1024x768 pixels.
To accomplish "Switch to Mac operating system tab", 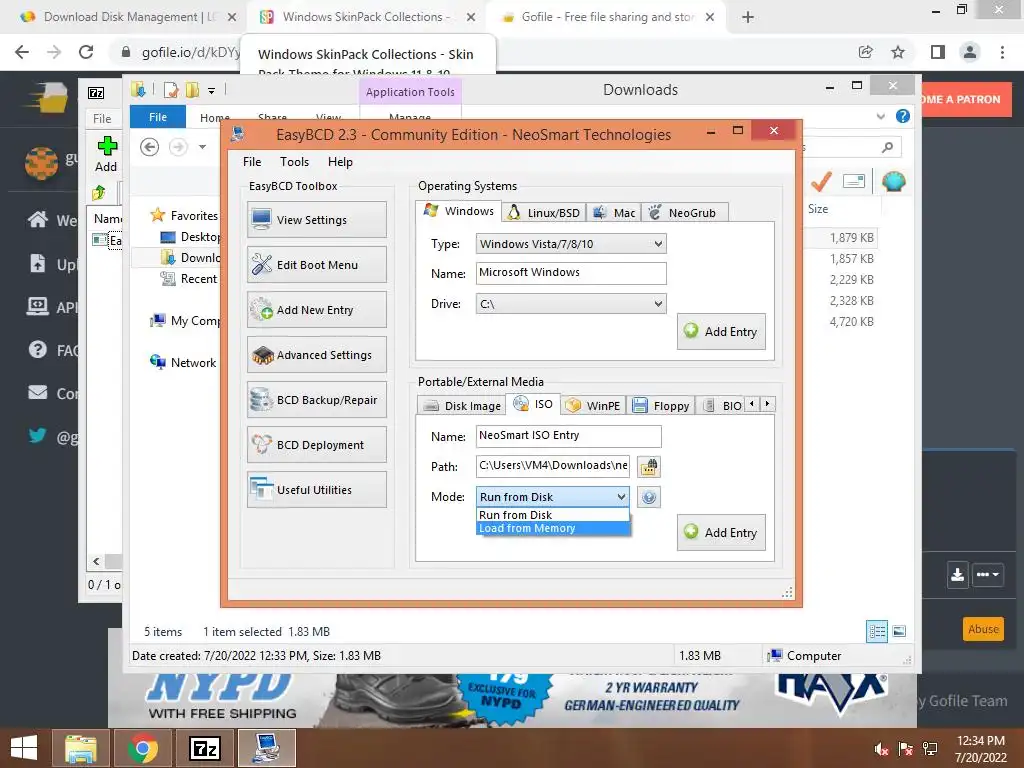I will [614, 212].
